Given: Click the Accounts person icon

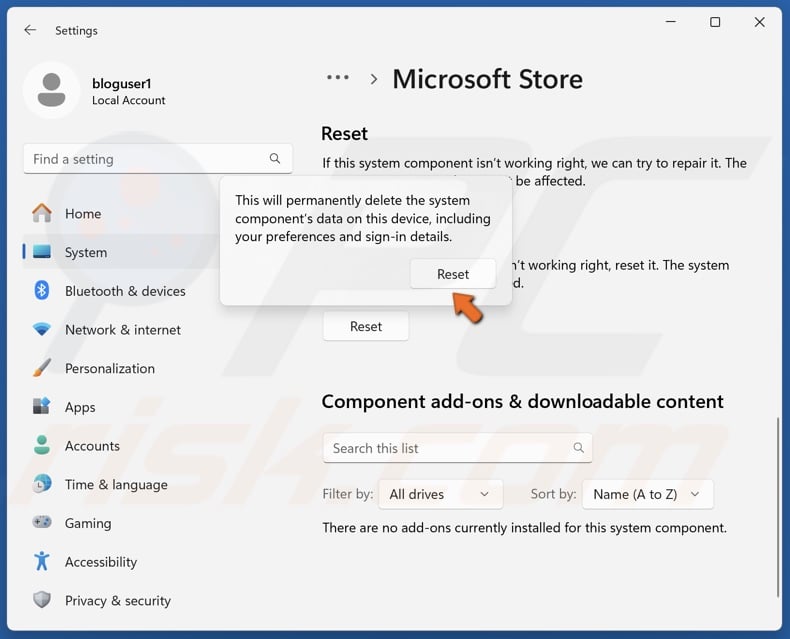Looking at the screenshot, I should [x=42, y=445].
